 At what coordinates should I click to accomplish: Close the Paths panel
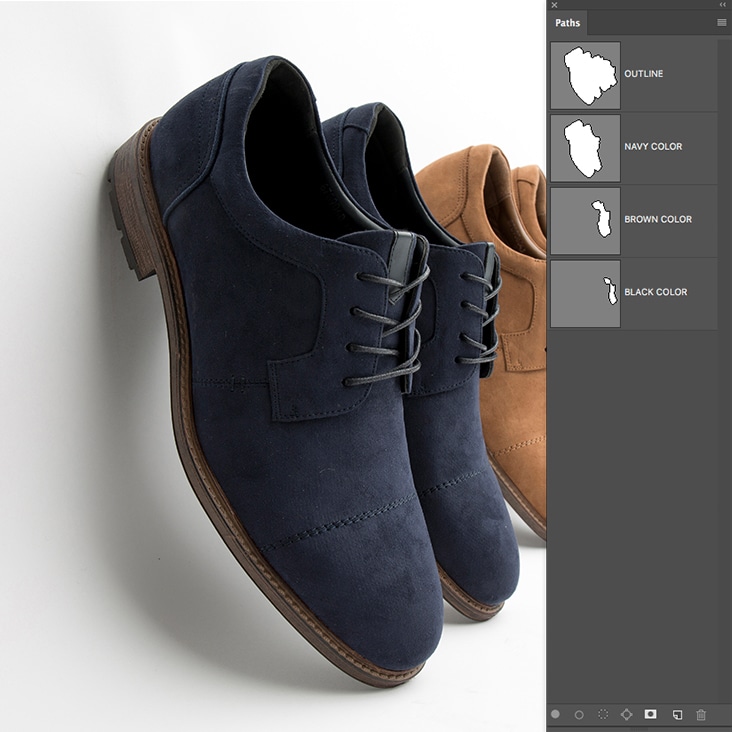555,5
